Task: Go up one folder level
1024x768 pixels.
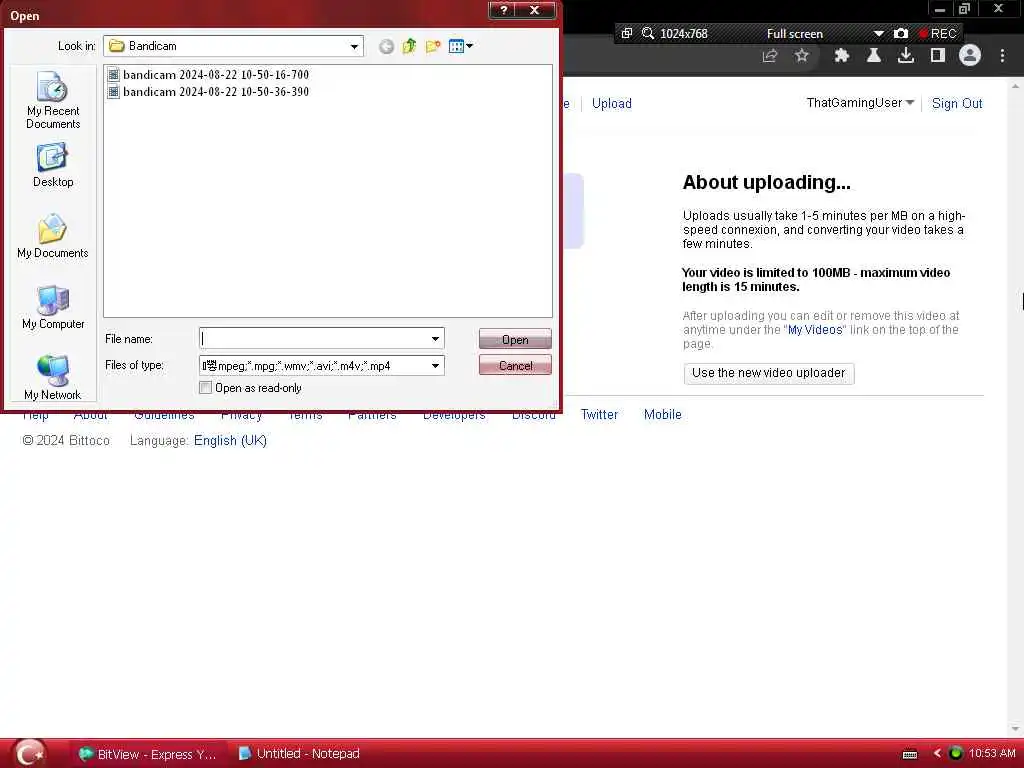Action: (x=409, y=46)
